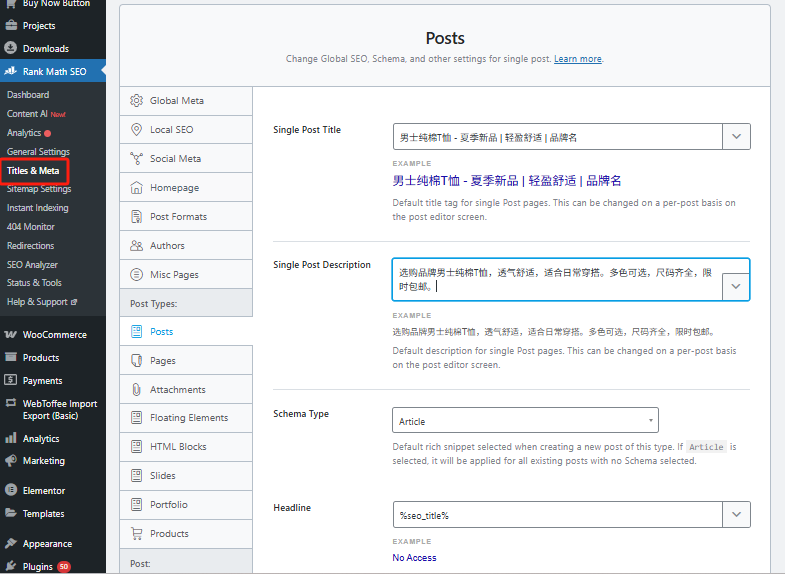Screen dimensions: 785x574
Task: Follow the Learn more link
Action: pyautogui.click(x=577, y=59)
